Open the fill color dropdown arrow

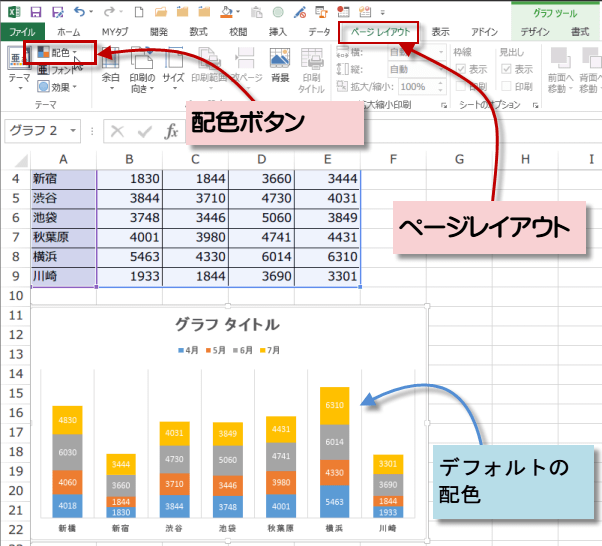coord(238,12)
